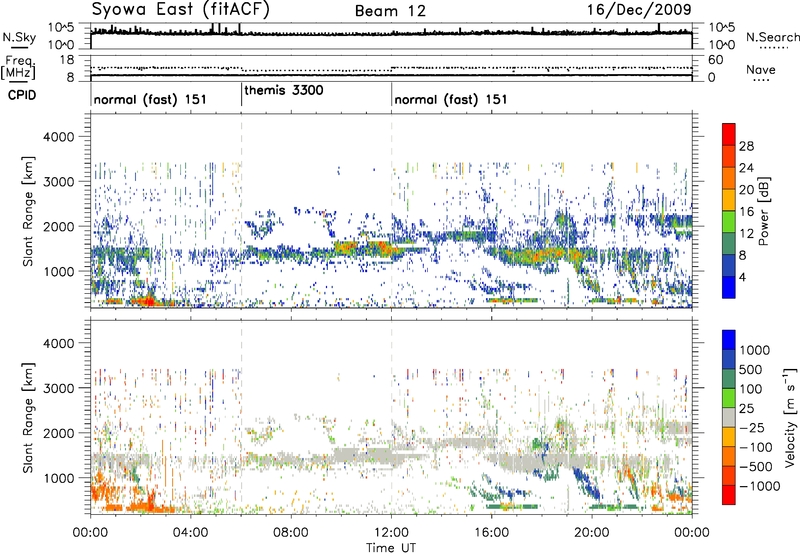Click the "24" label on the power scale

click(746, 168)
